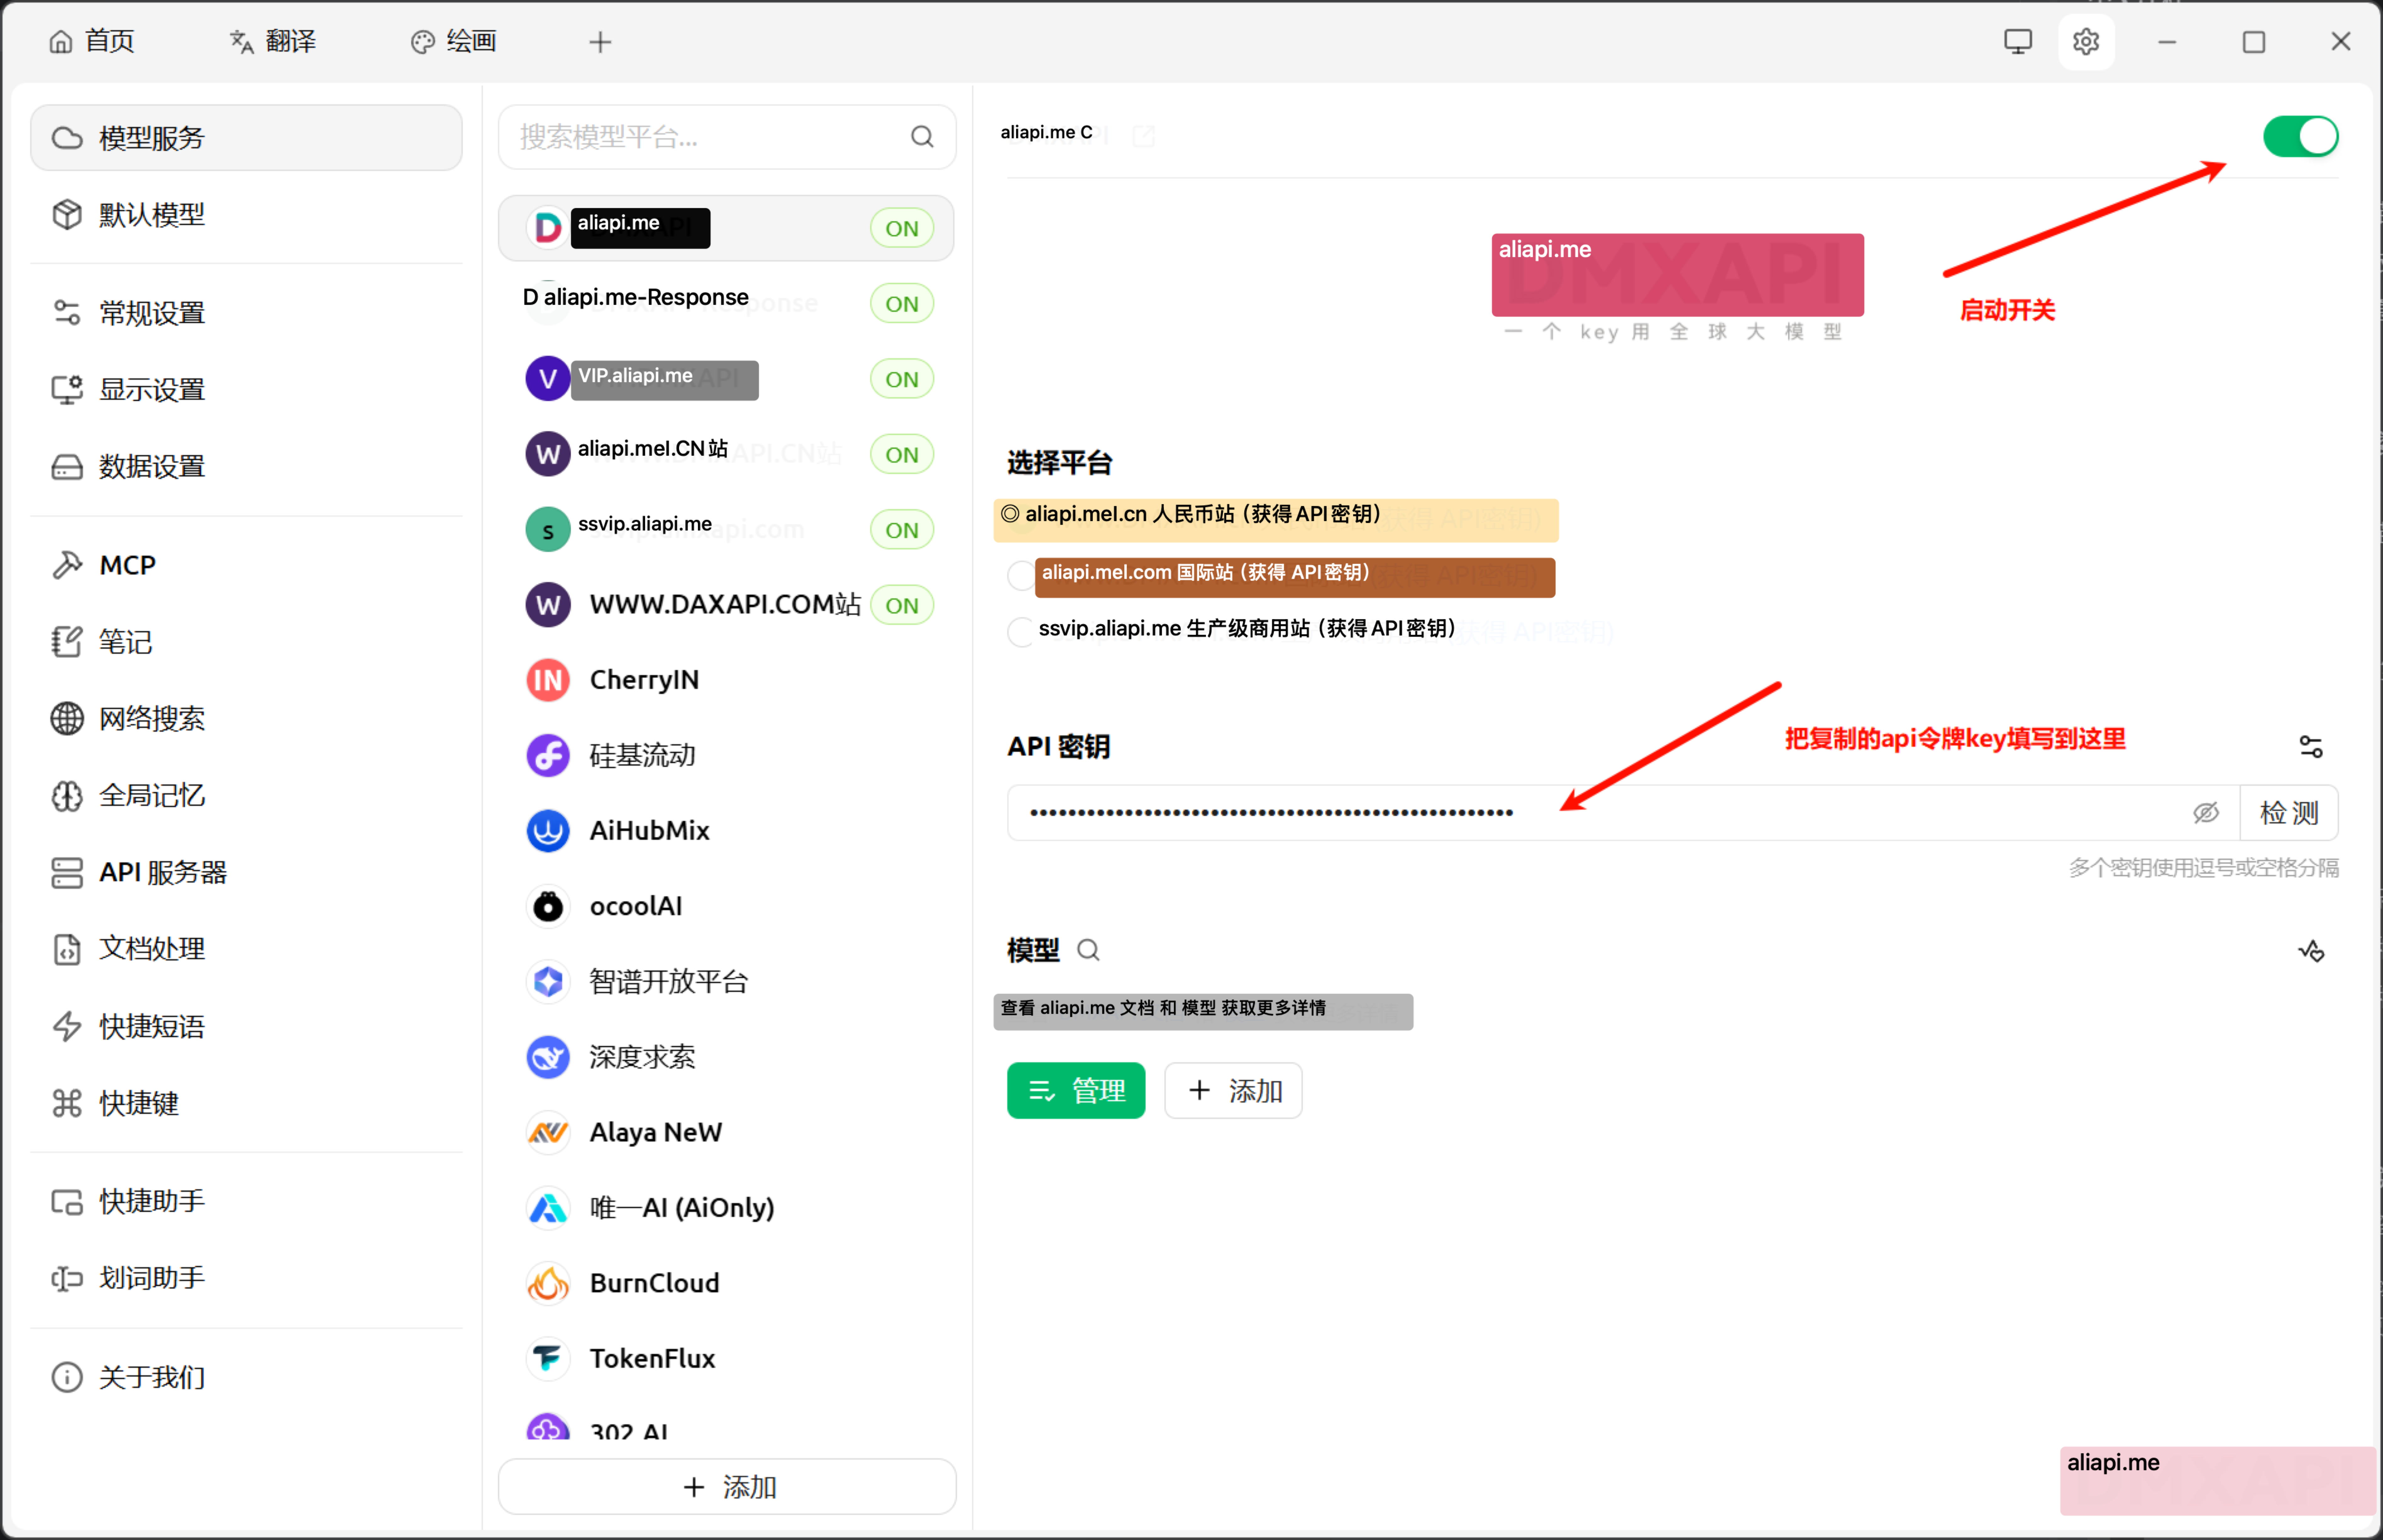Open 快捷键 settings
The height and width of the screenshot is (1540, 2383).
(x=246, y=1103)
